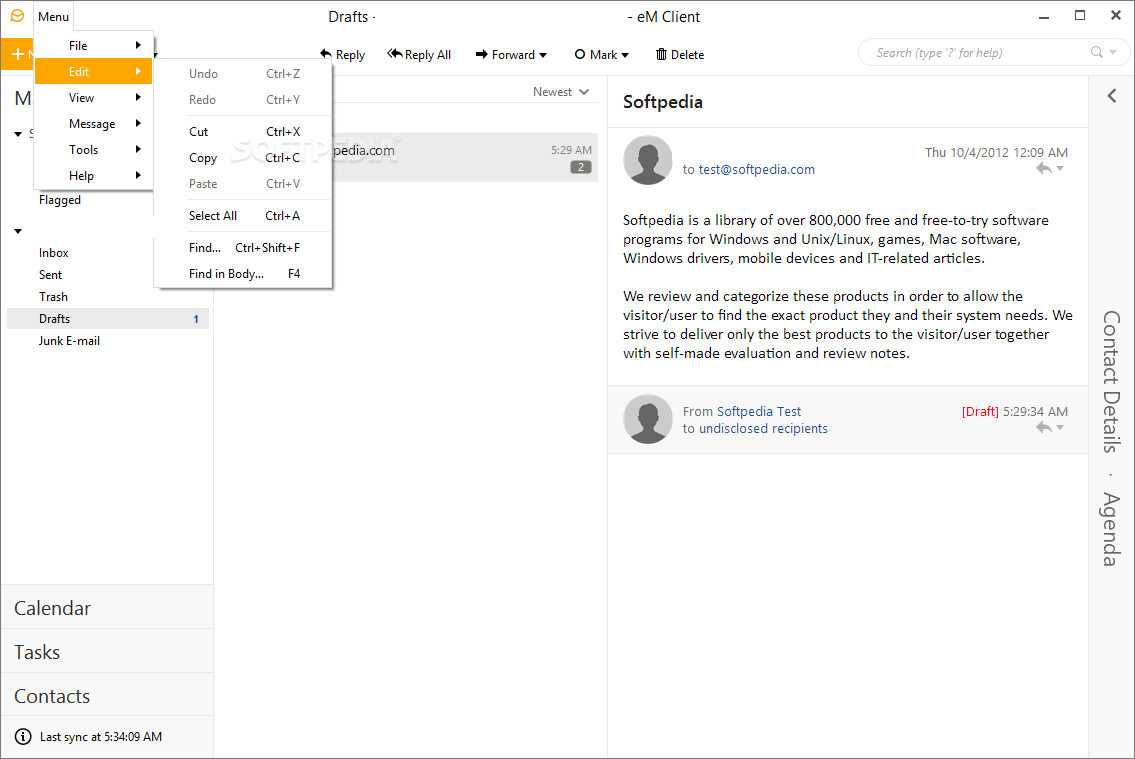1135x759 pixels.
Task: Click the Delete trash button
Action: 680,54
